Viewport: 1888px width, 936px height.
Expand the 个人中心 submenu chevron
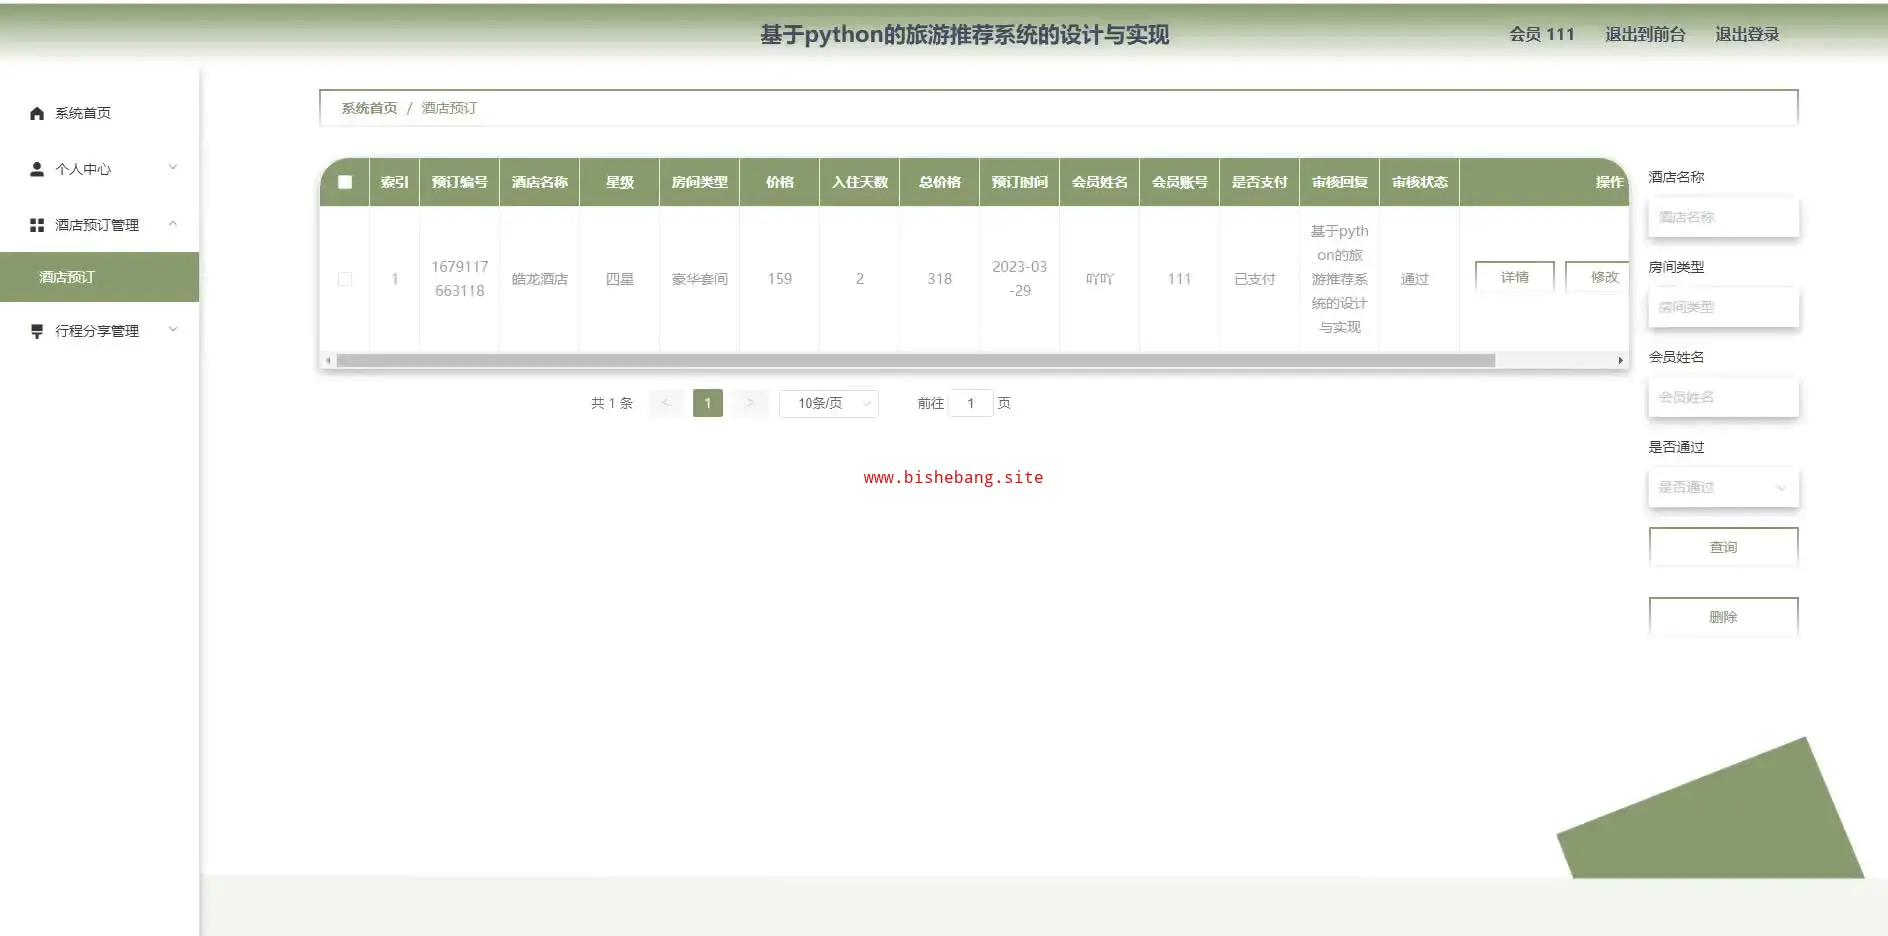pyautogui.click(x=173, y=168)
